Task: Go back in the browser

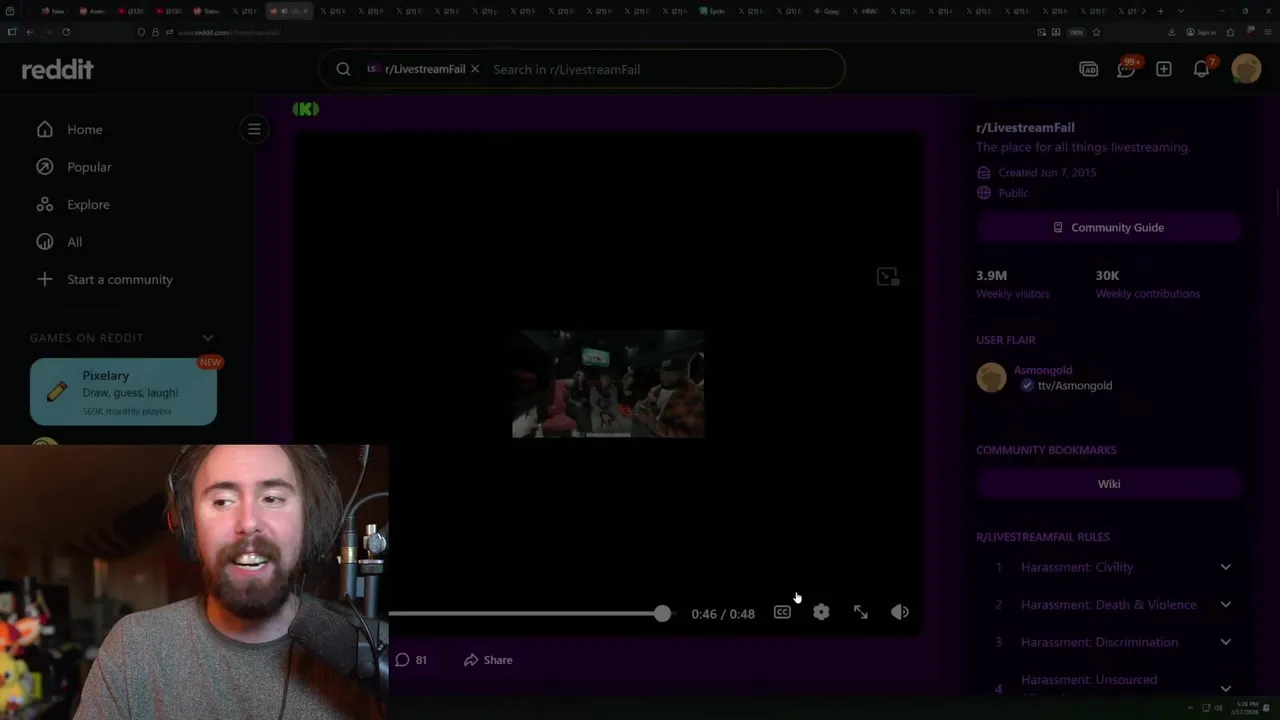Action: [30, 32]
